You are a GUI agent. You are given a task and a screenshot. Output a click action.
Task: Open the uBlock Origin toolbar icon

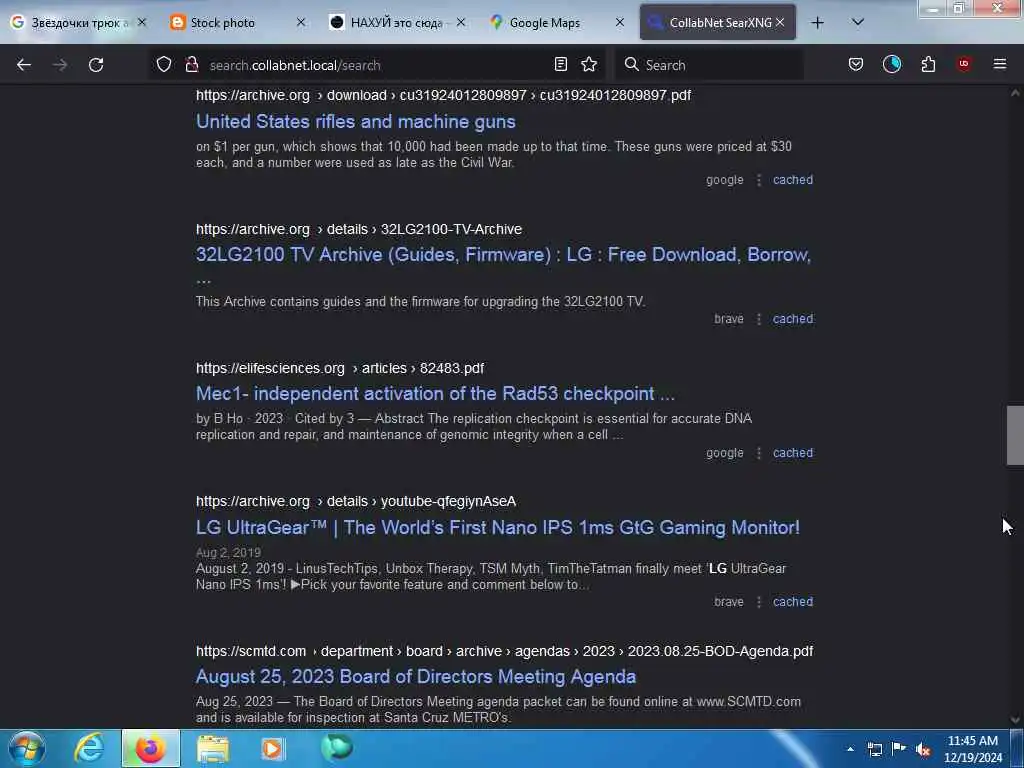point(963,64)
